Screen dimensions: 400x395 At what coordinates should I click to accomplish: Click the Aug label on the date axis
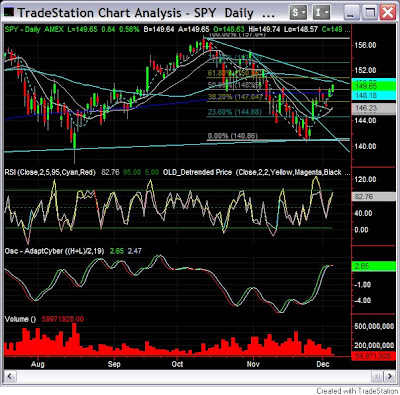click(x=38, y=364)
